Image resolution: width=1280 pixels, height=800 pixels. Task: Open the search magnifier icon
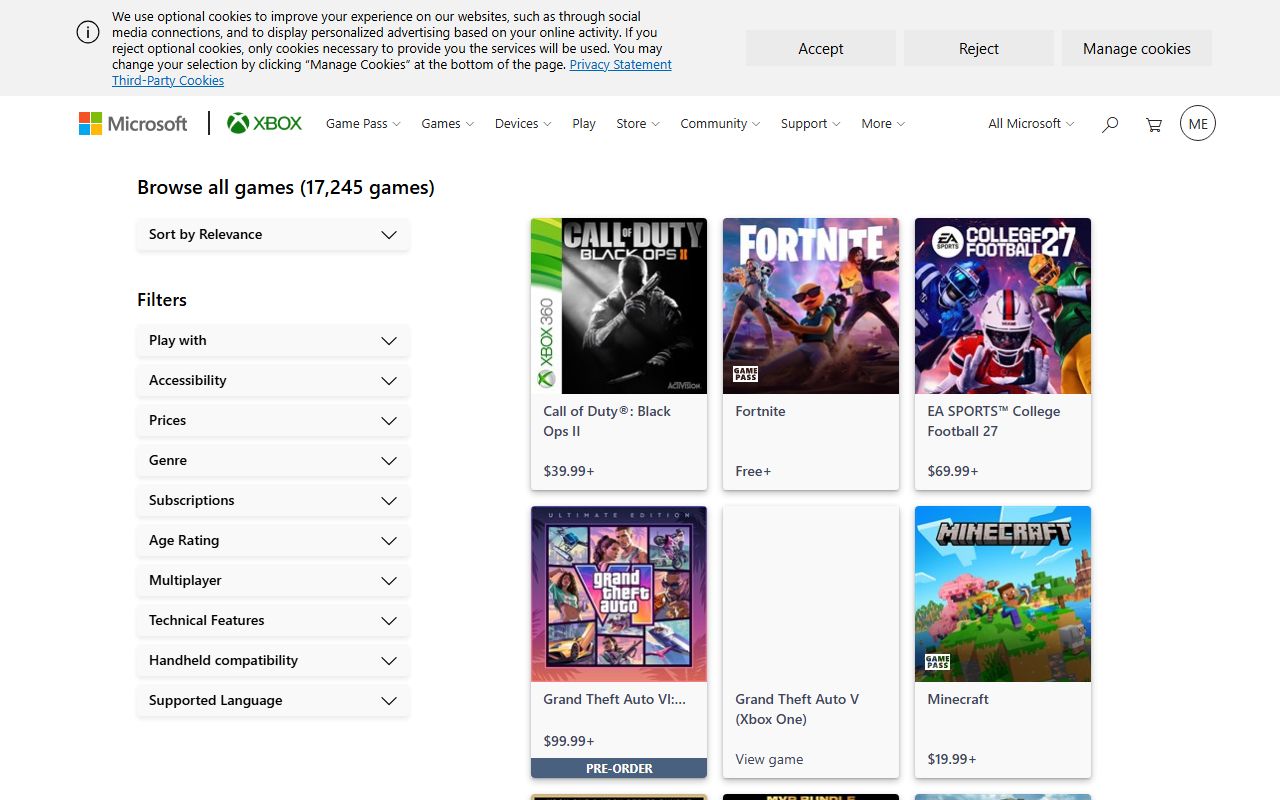tap(1110, 124)
